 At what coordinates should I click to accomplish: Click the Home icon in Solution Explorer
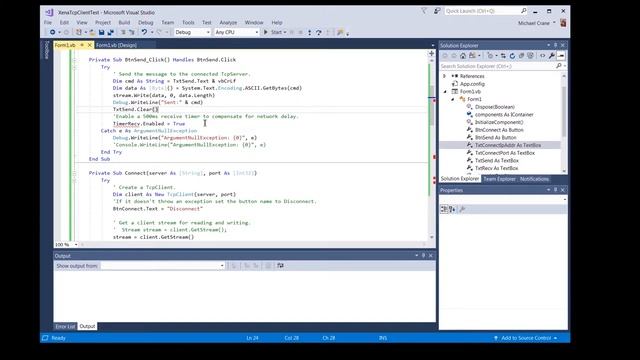pos(463,56)
